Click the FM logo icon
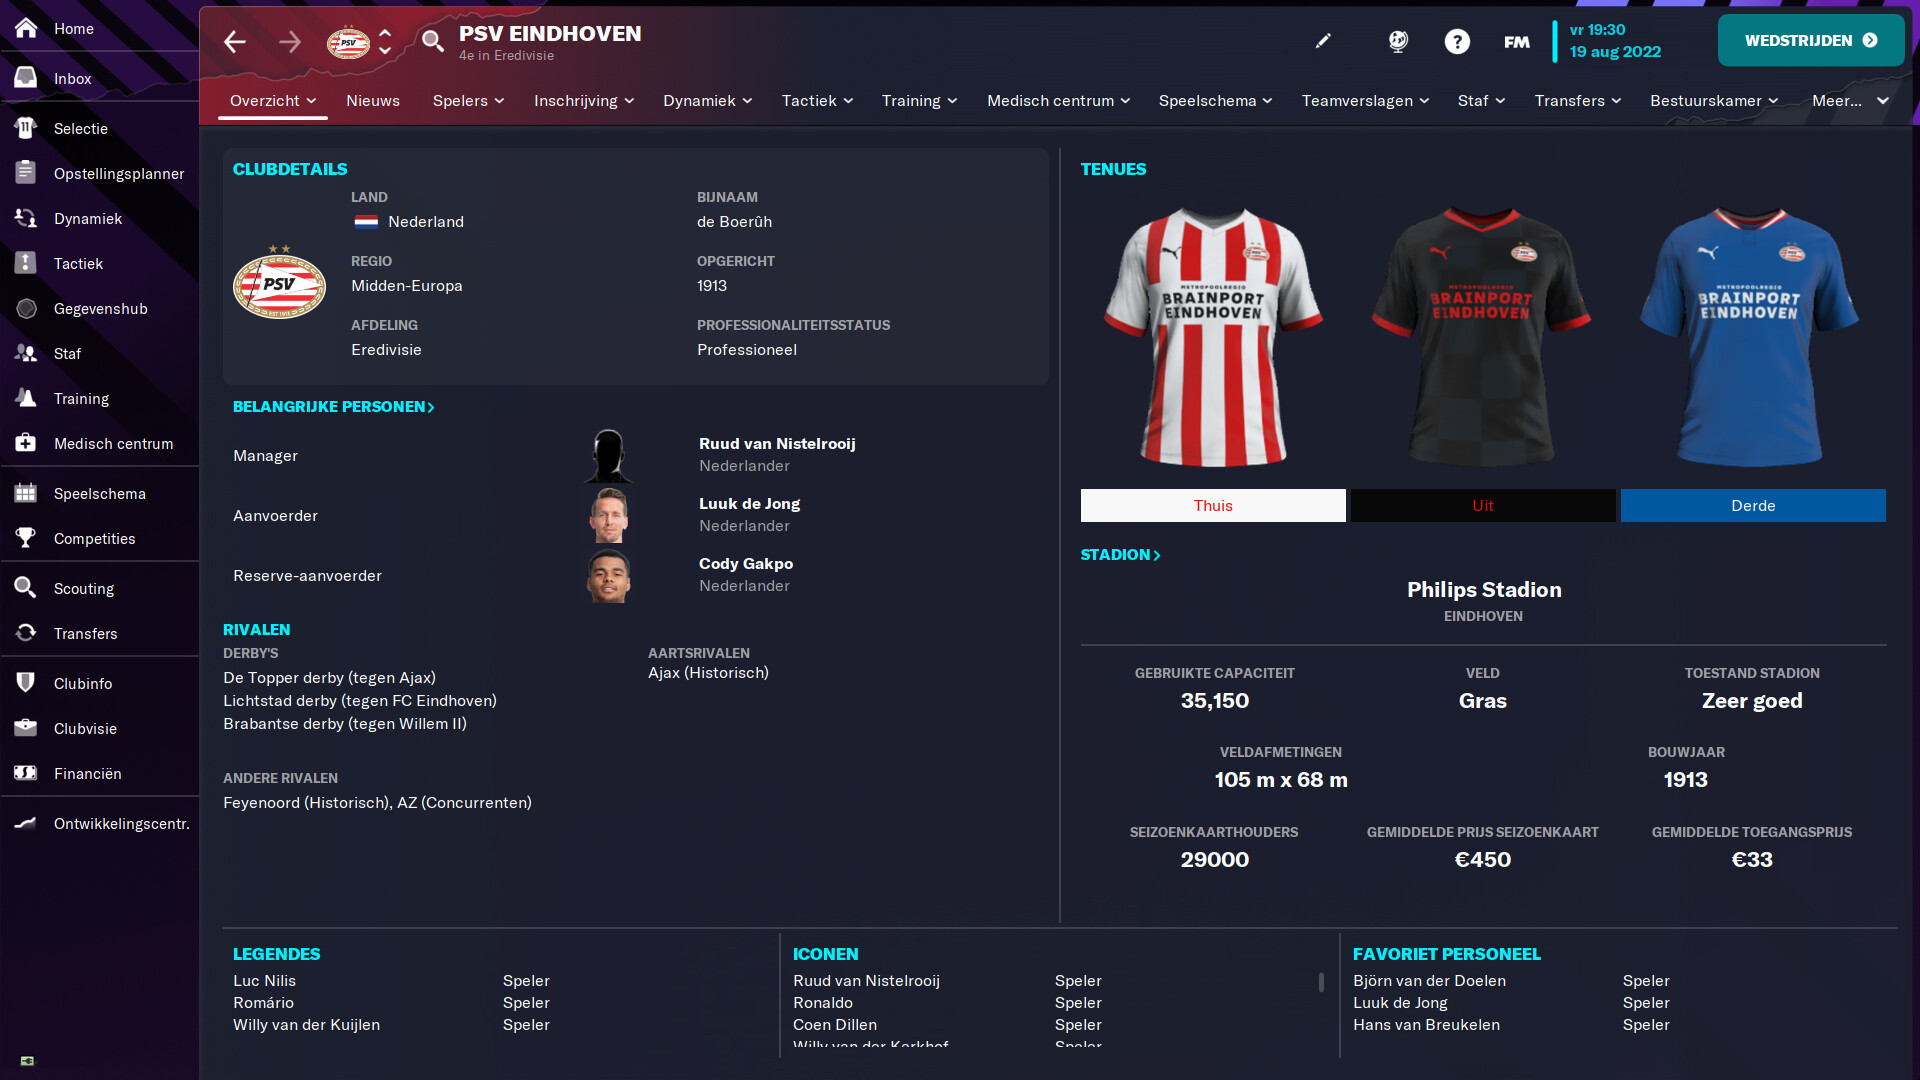Viewport: 1920px width, 1080px height. [x=1516, y=42]
